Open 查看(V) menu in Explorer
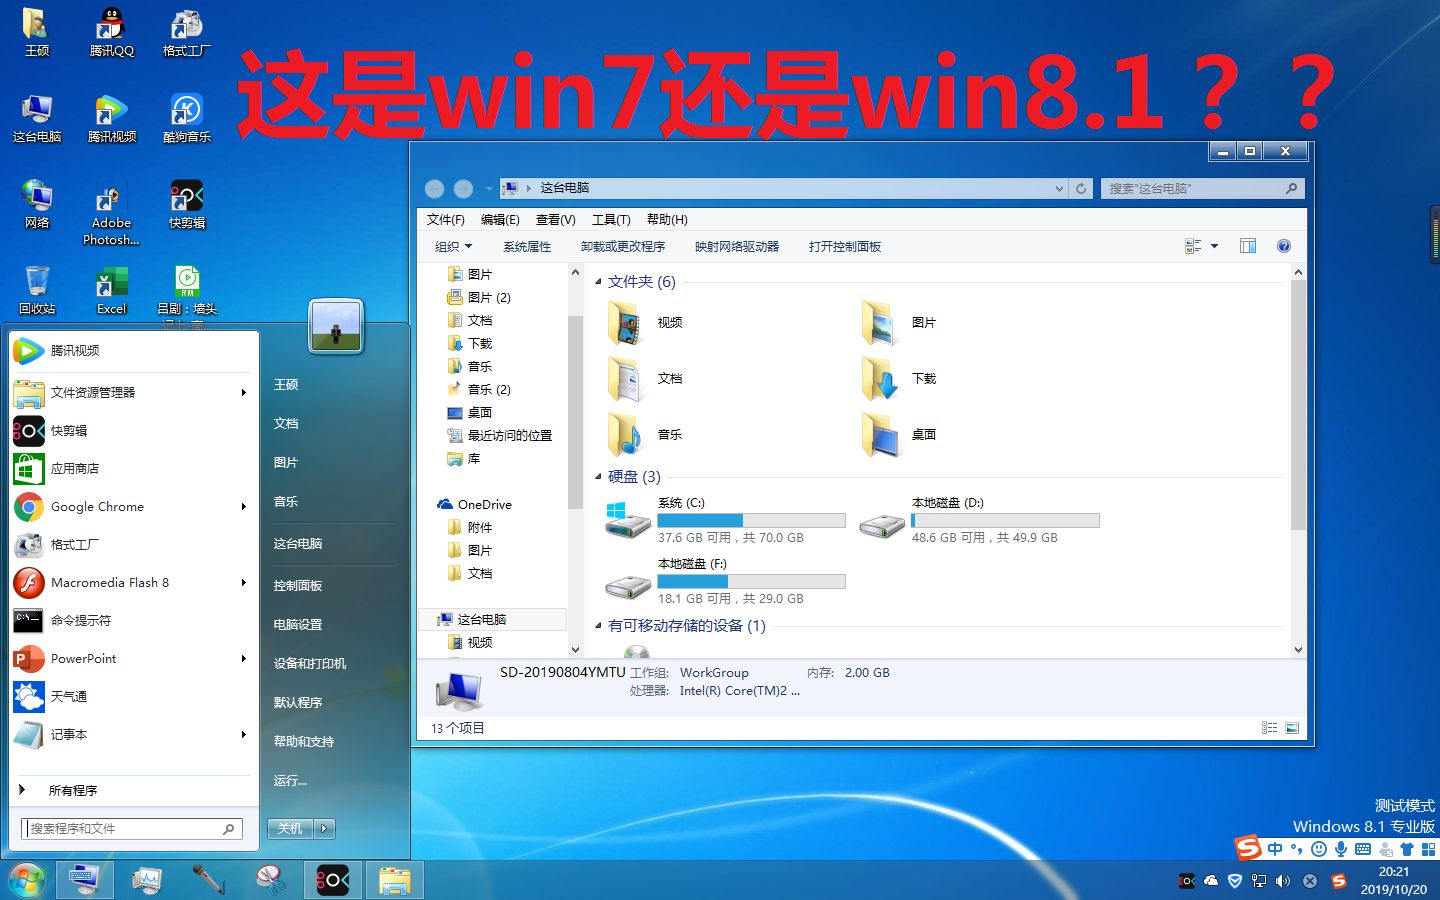Viewport: 1440px width, 900px height. click(x=555, y=219)
